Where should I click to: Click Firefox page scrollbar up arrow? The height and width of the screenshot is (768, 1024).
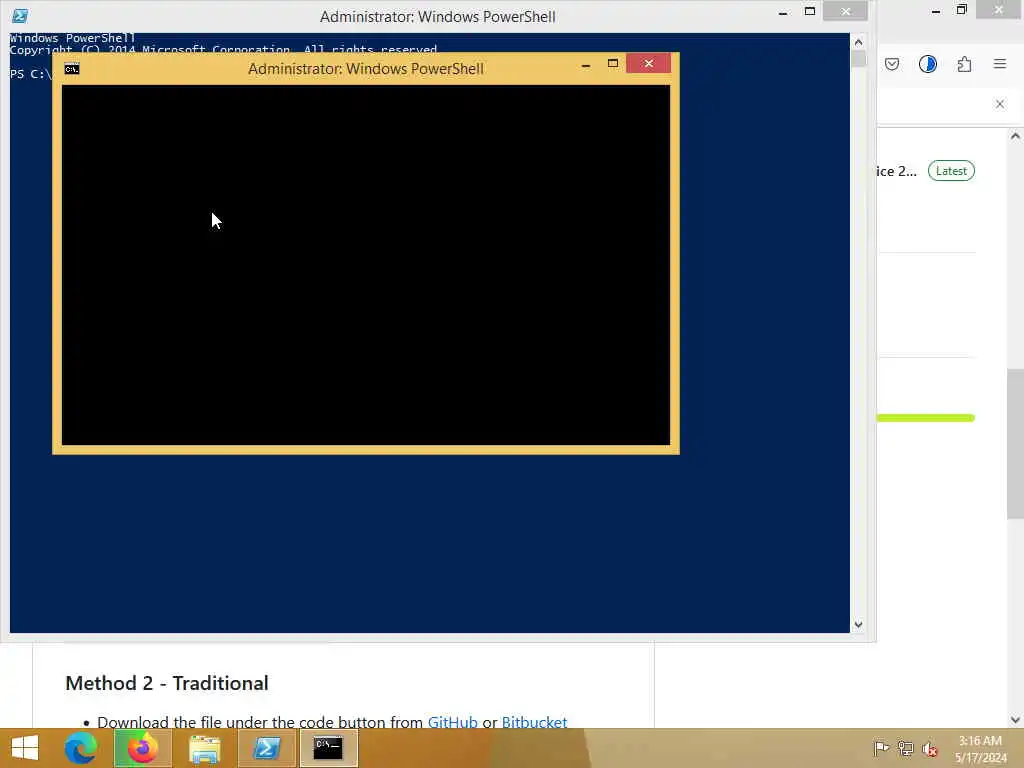[x=1015, y=136]
